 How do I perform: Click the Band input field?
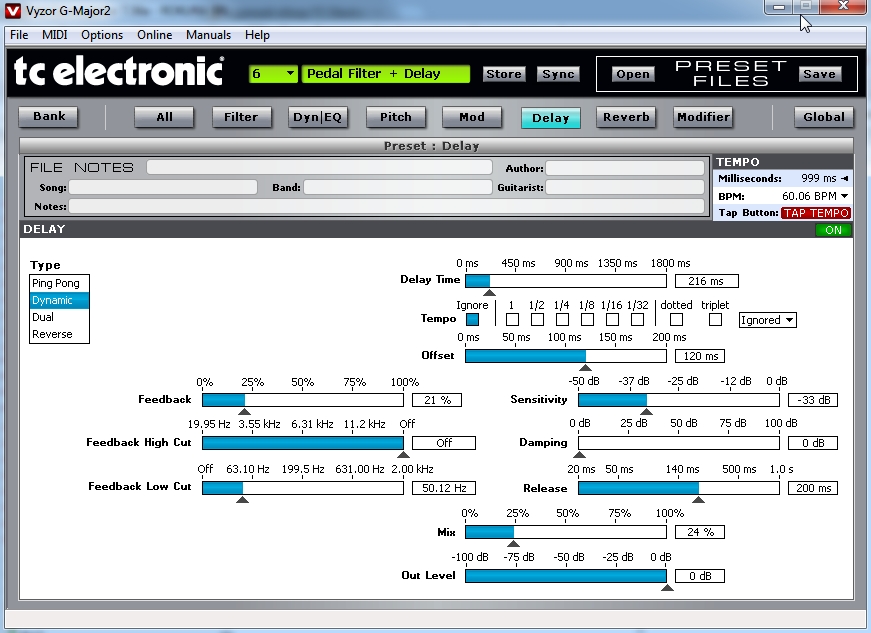pos(398,187)
